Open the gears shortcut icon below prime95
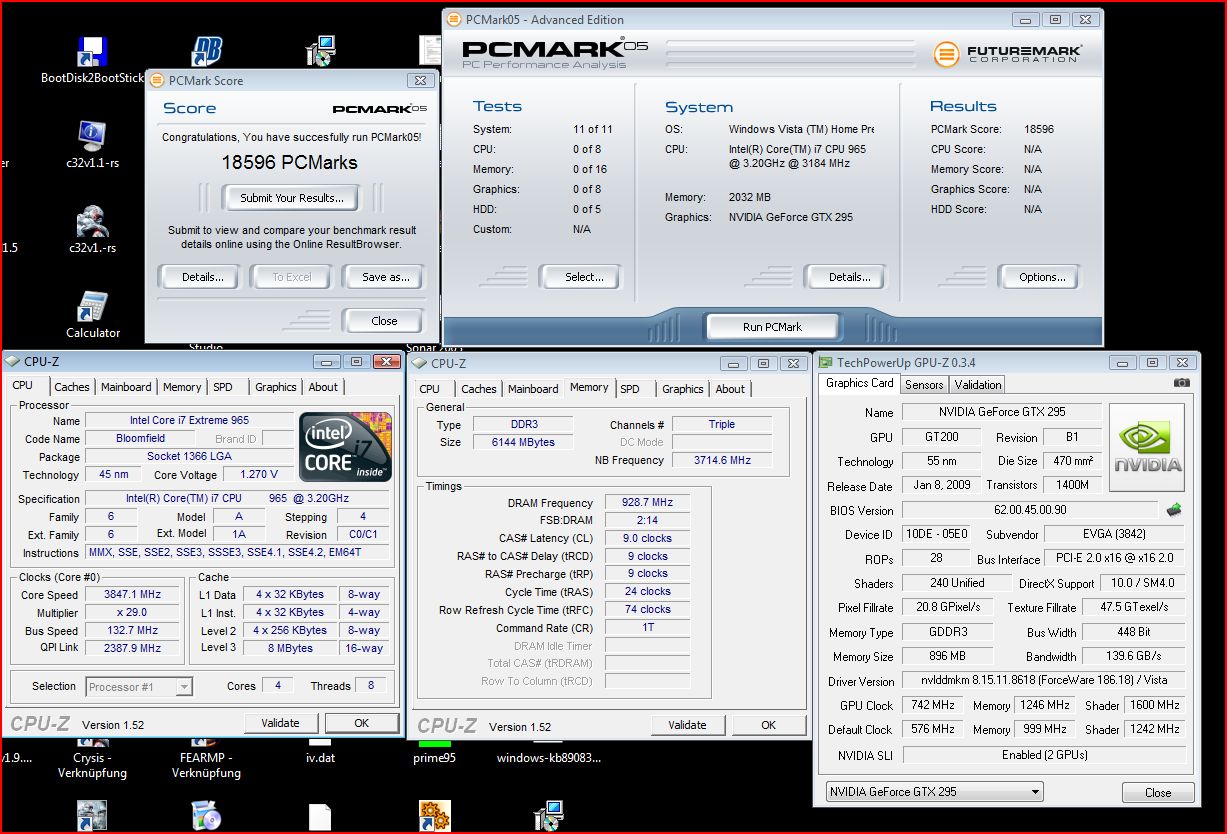Viewport: 1227px width, 834px height. (434, 816)
